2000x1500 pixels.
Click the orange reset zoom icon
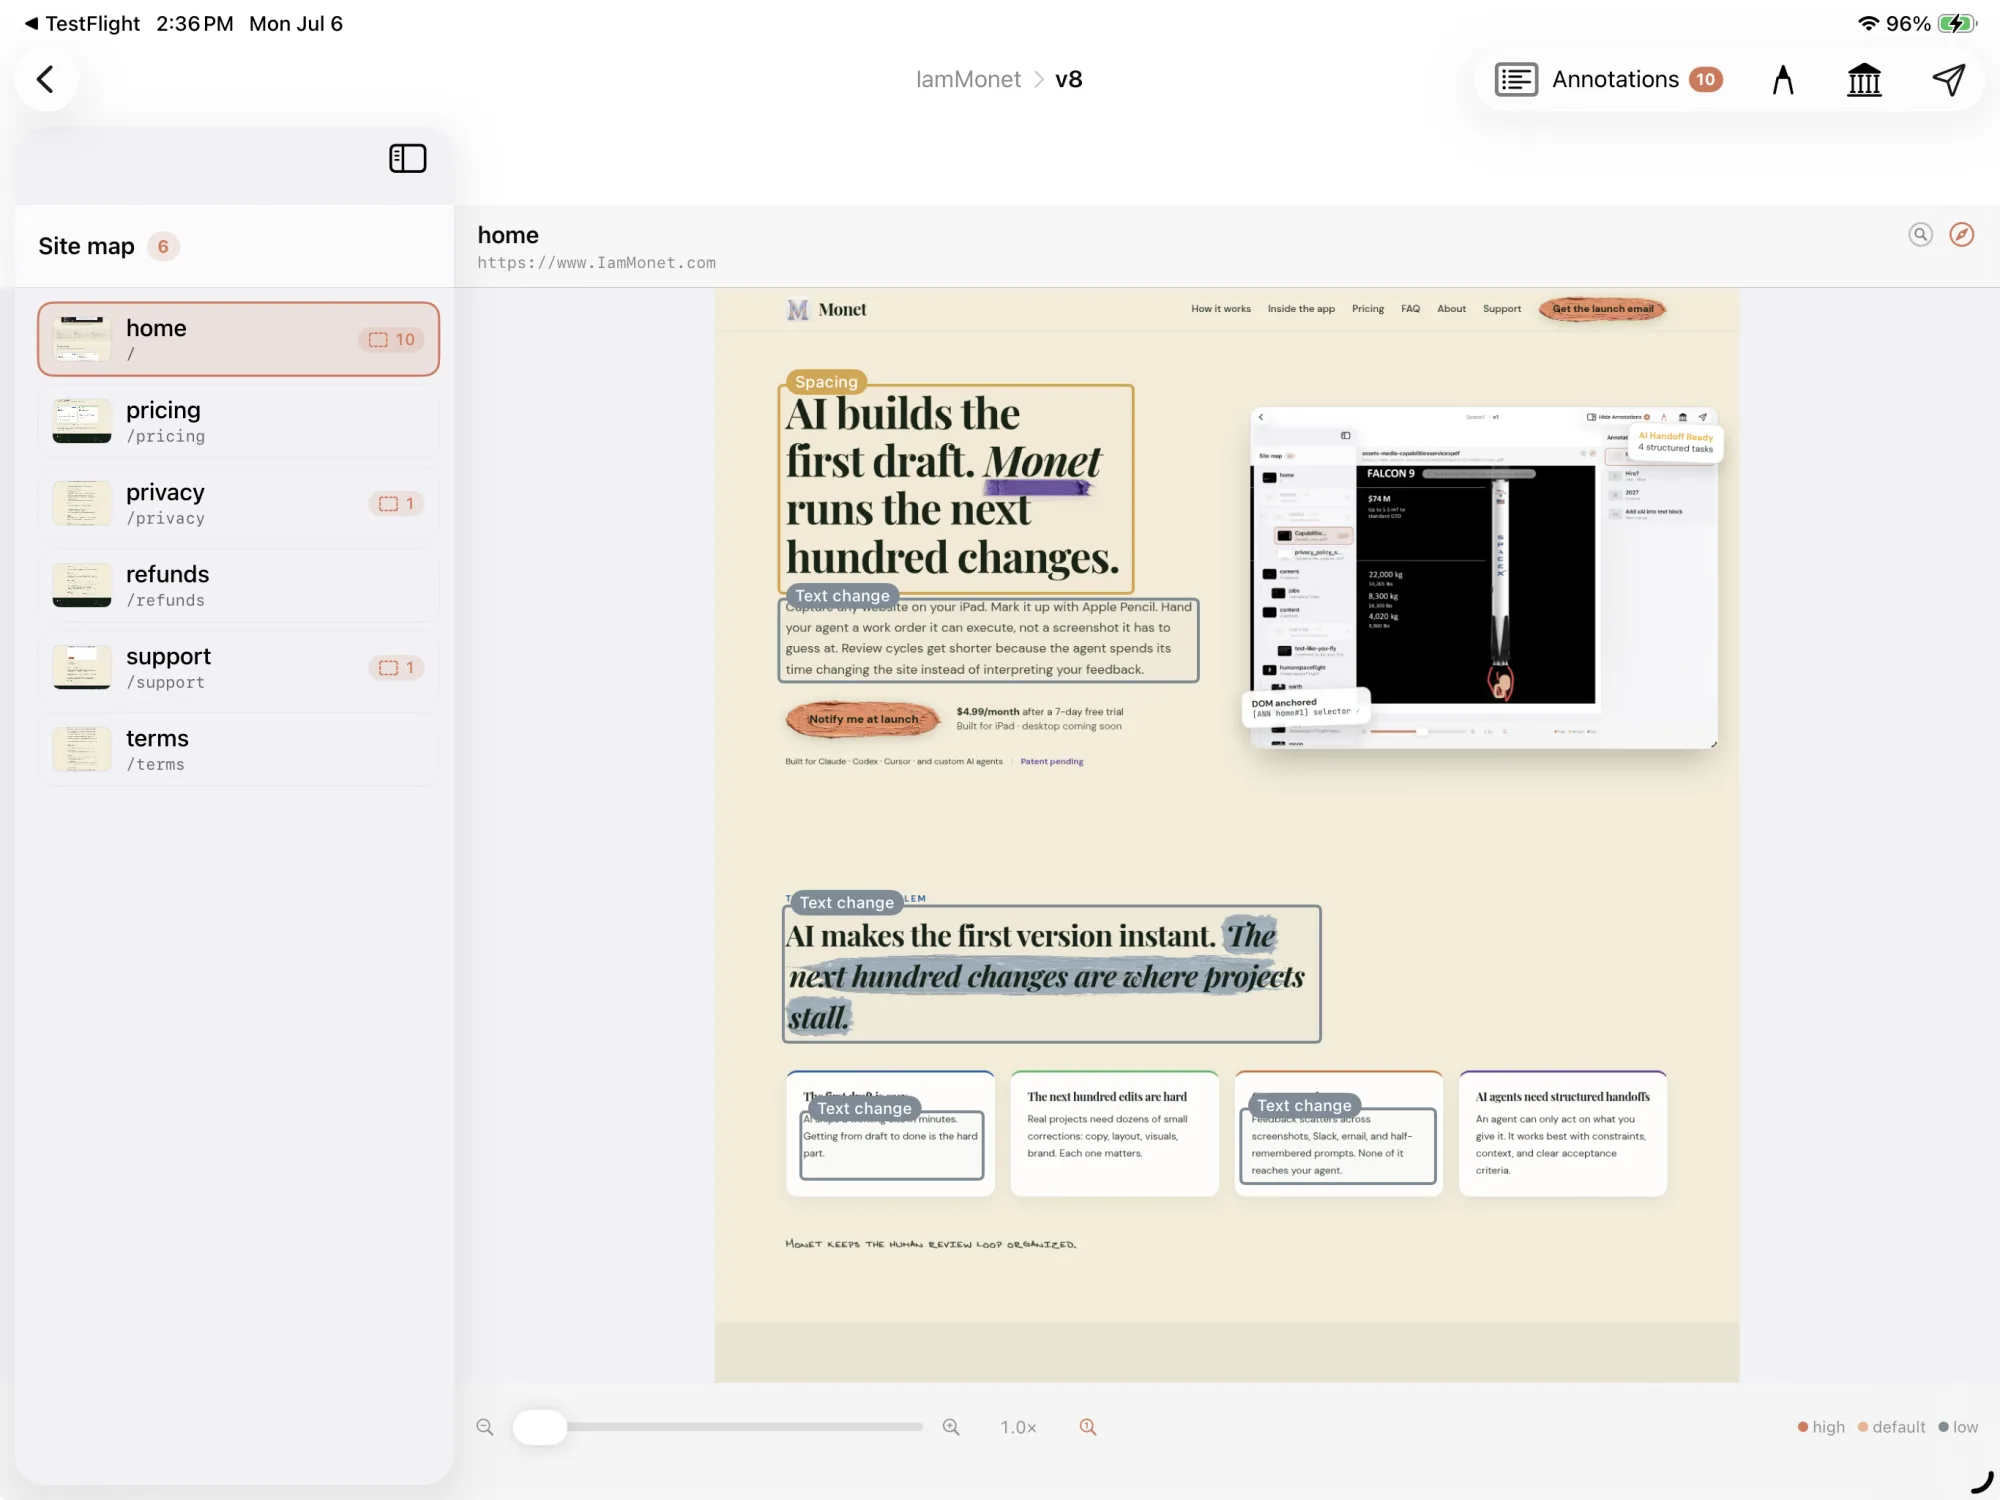coord(1088,1427)
